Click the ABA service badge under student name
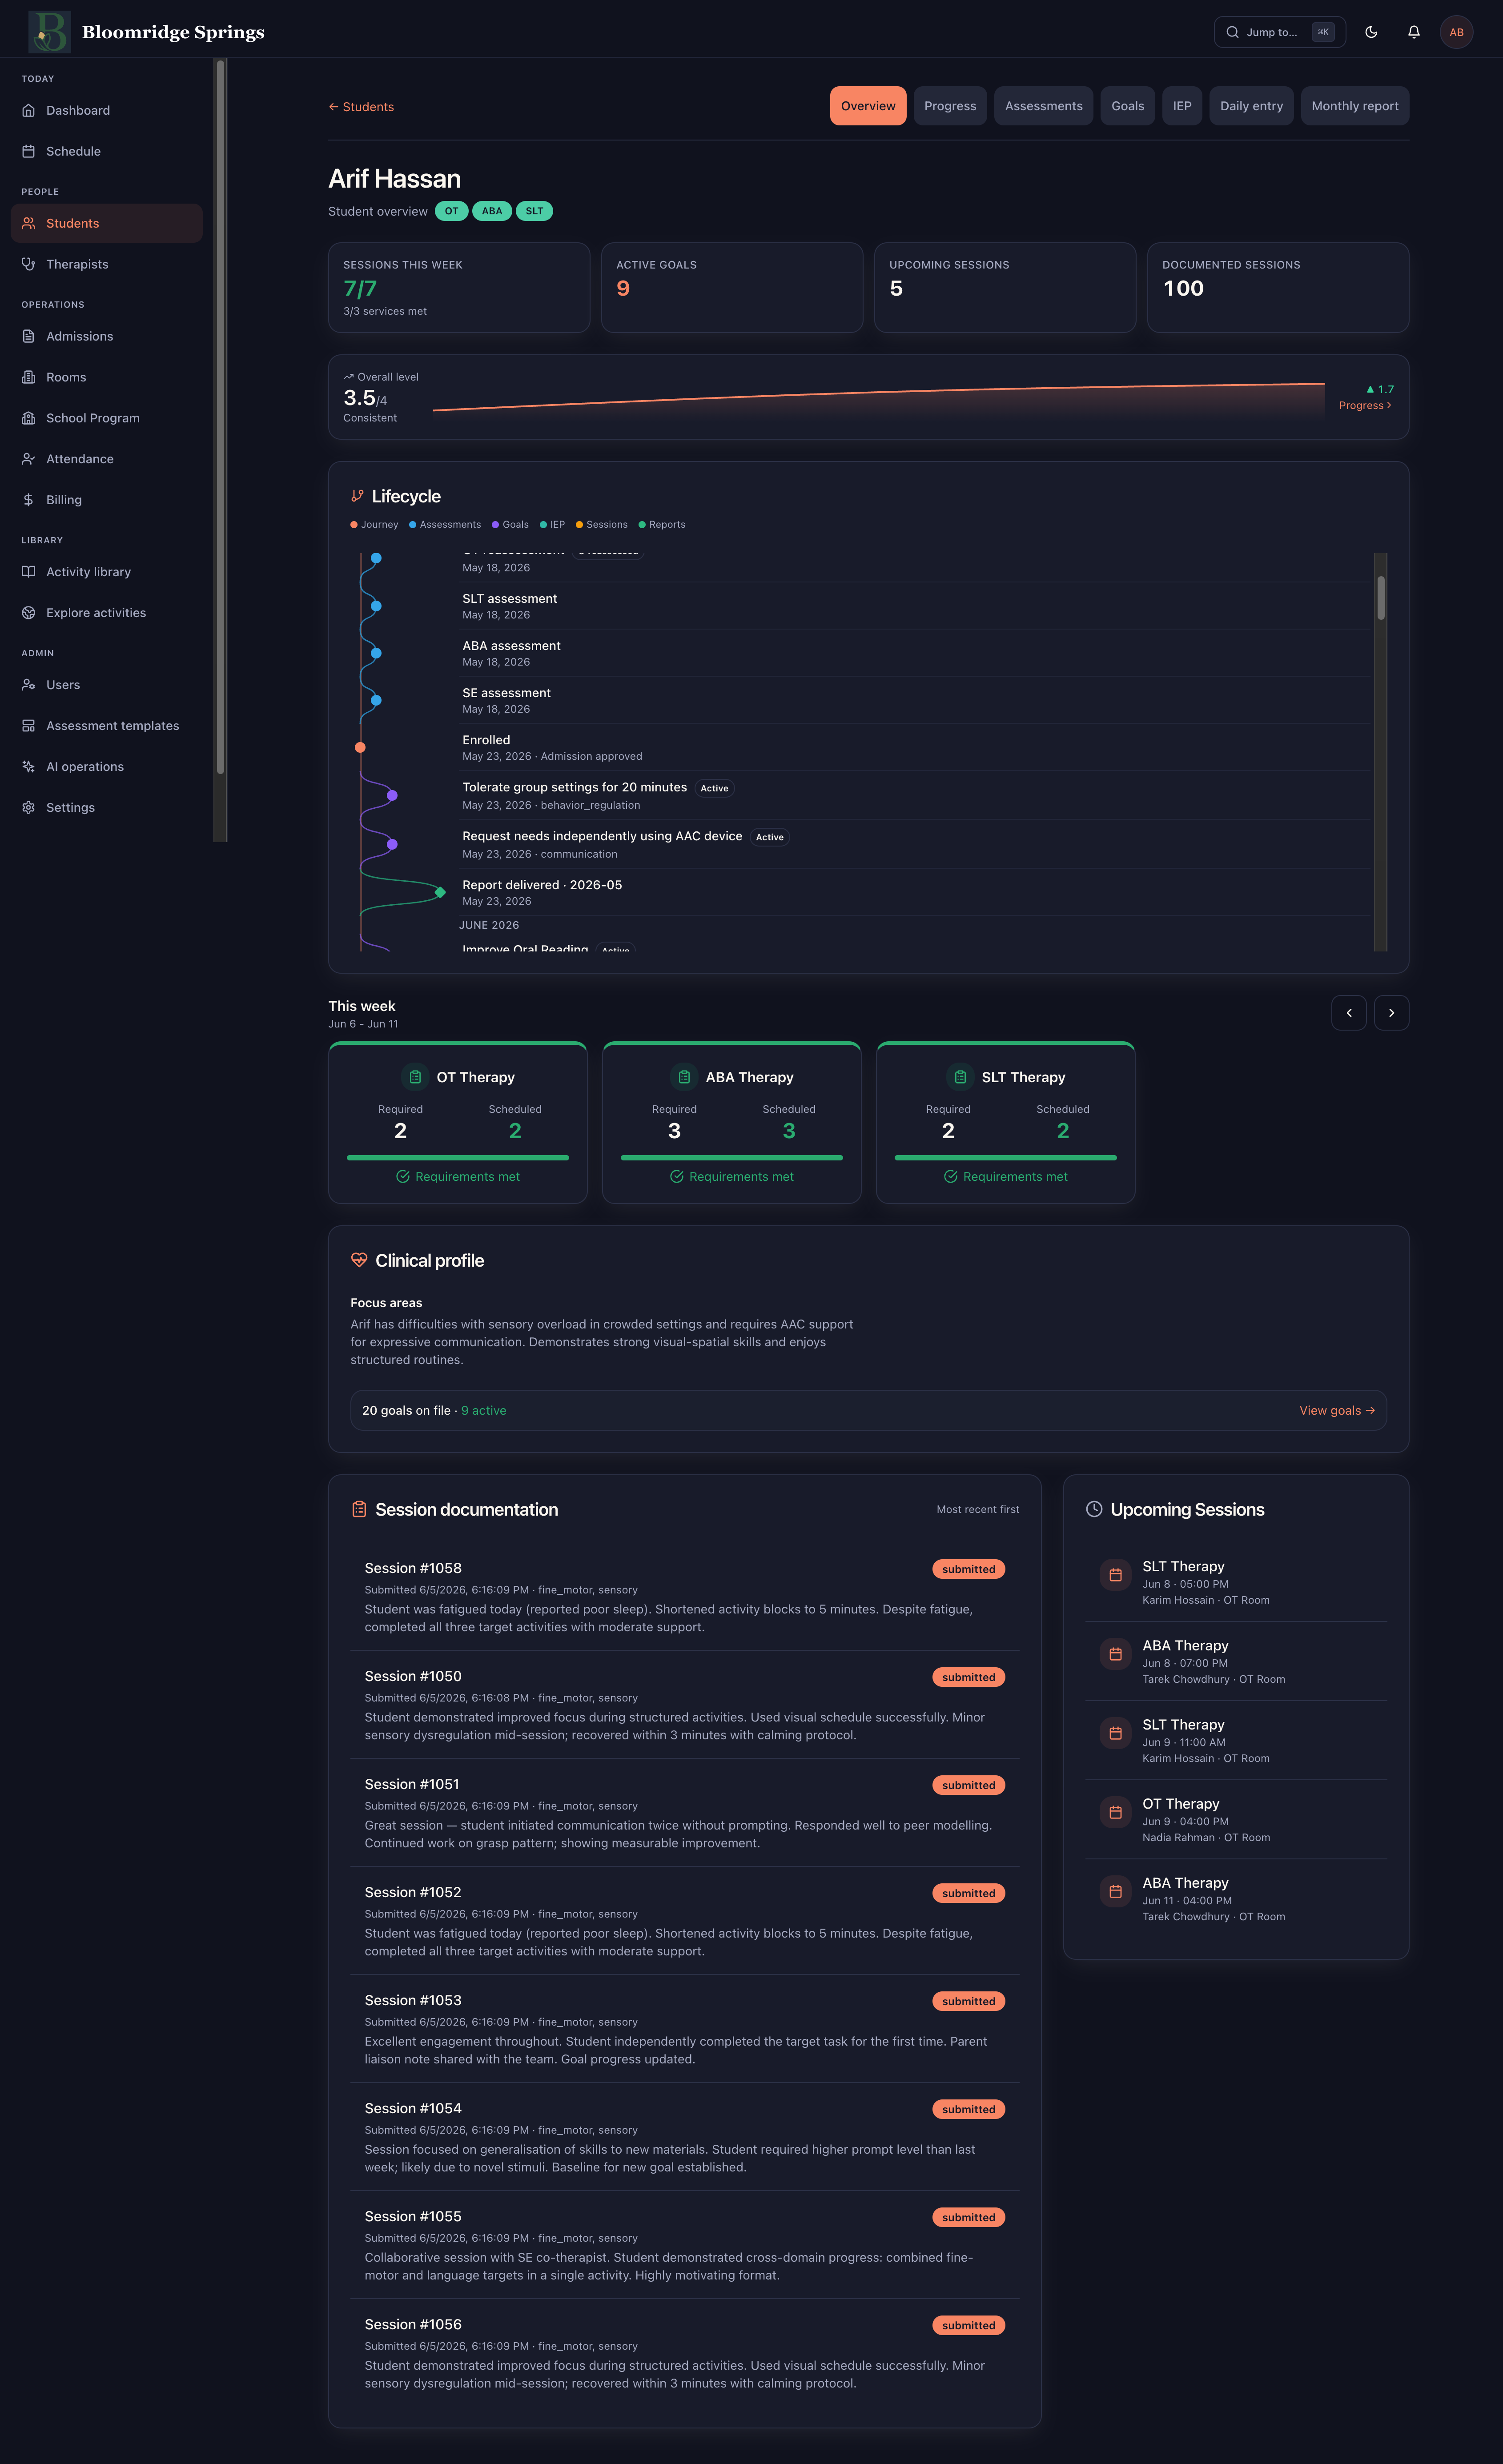The width and height of the screenshot is (1503, 2464). (x=492, y=211)
